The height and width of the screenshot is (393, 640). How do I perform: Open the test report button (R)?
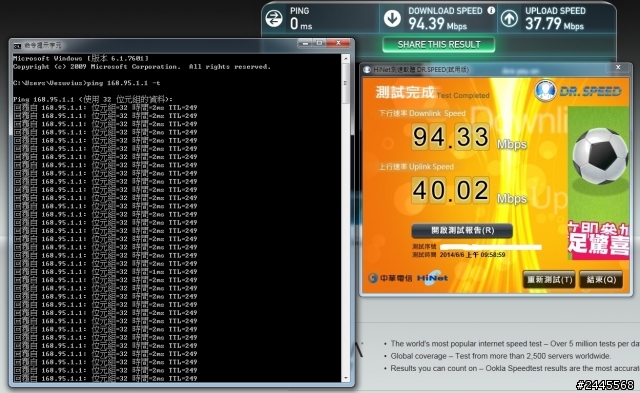[462, 231]
